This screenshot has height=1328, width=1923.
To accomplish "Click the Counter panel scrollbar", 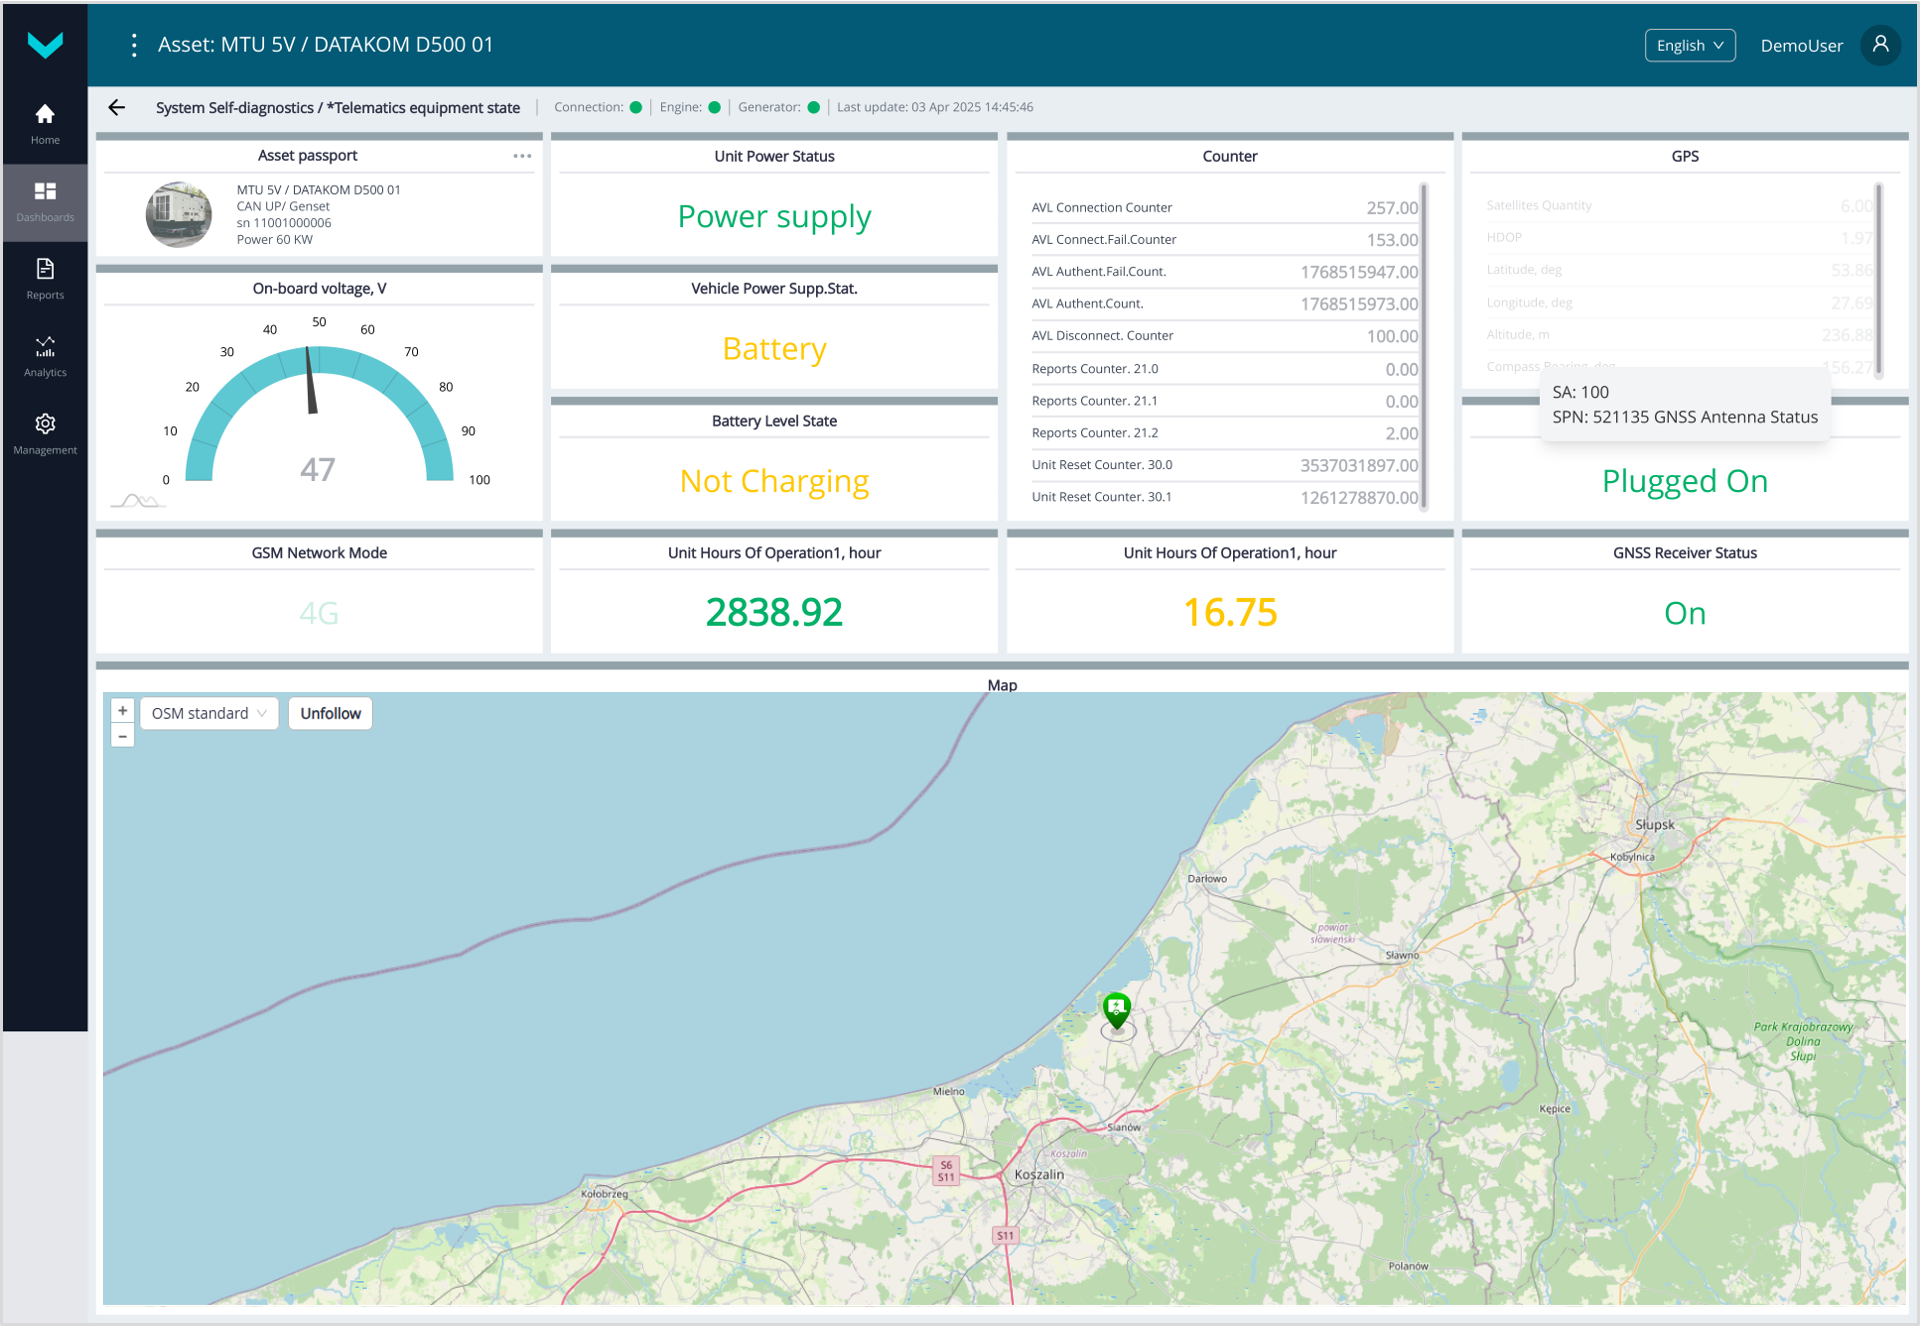I will 1425,346.
